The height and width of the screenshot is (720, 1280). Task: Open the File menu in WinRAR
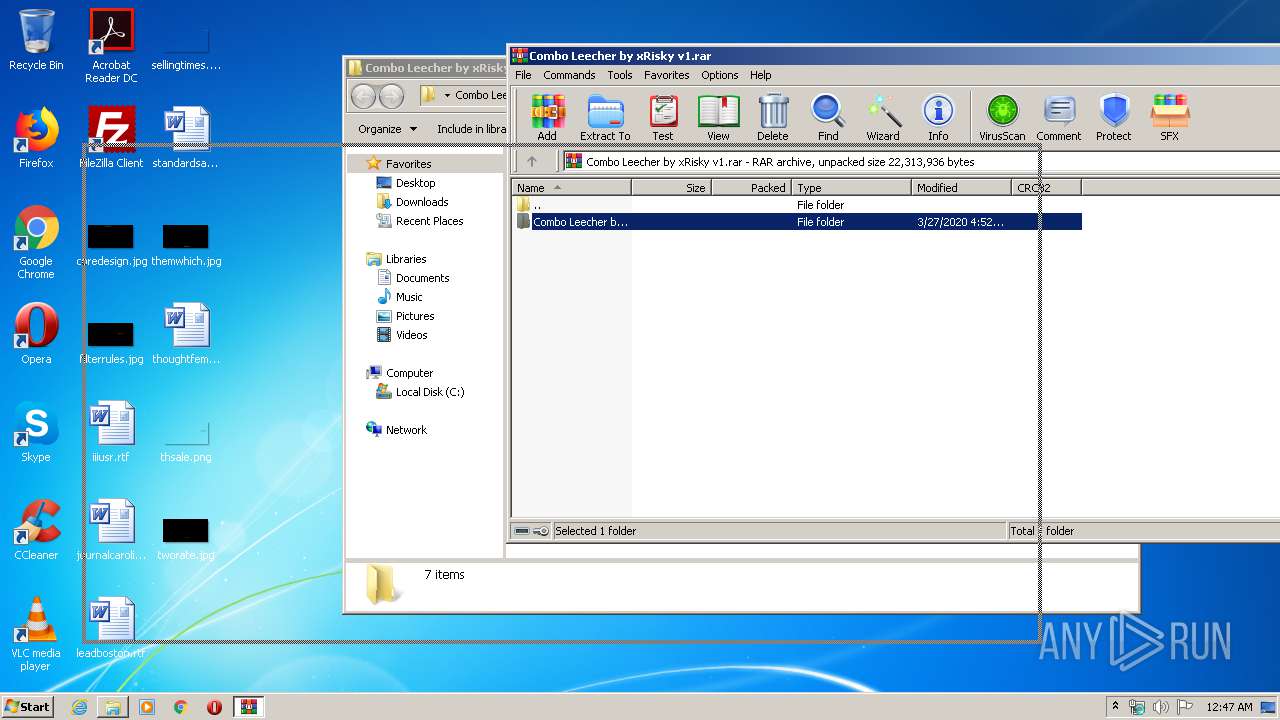click(x=523, y=75)
